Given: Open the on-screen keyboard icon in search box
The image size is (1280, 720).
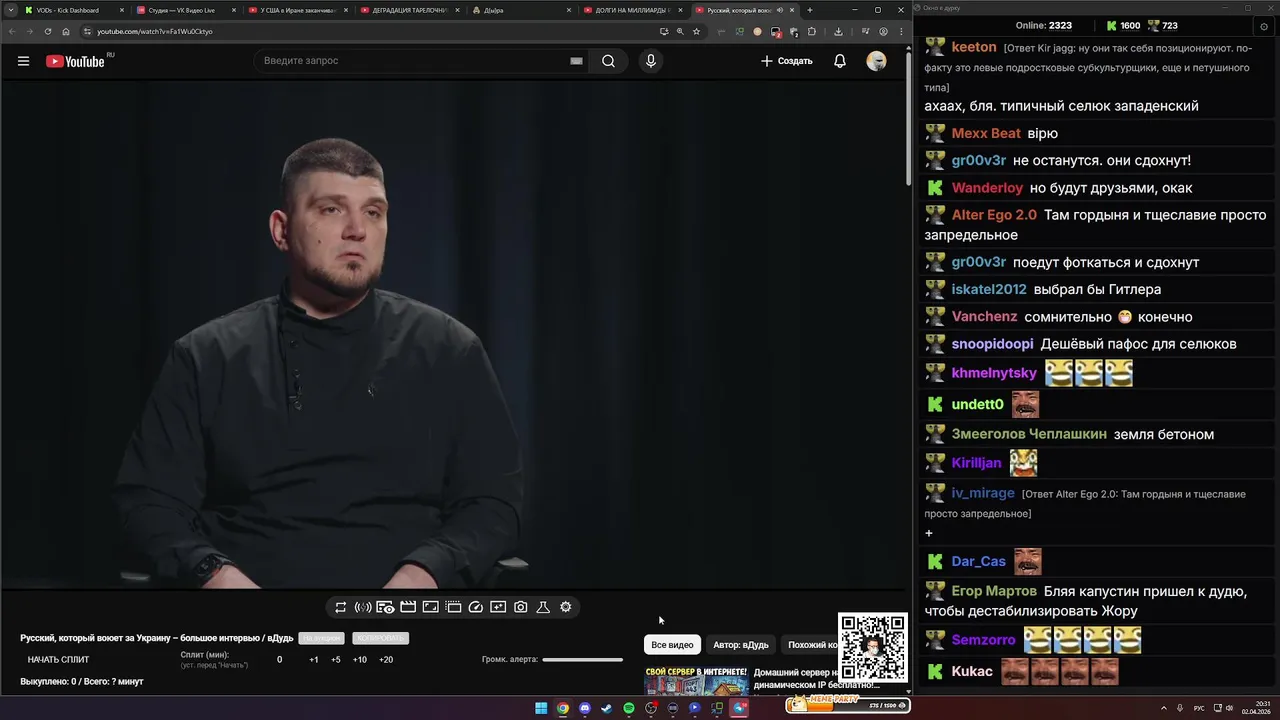Looking at the screenshot, I should point(576,61).
